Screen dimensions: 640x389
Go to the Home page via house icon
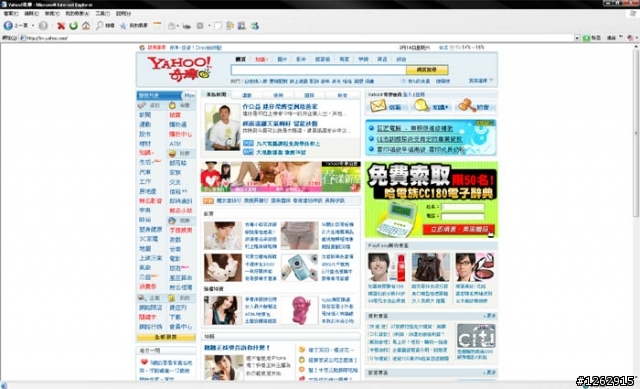(86, 26)
